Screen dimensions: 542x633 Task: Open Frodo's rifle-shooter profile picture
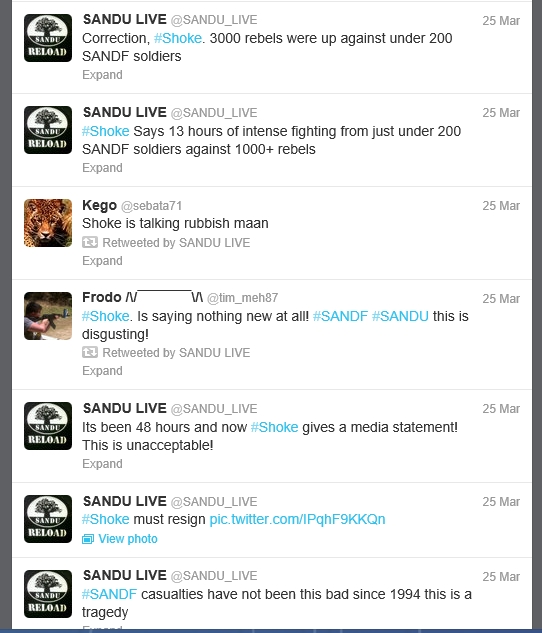[x=48, y=316]
